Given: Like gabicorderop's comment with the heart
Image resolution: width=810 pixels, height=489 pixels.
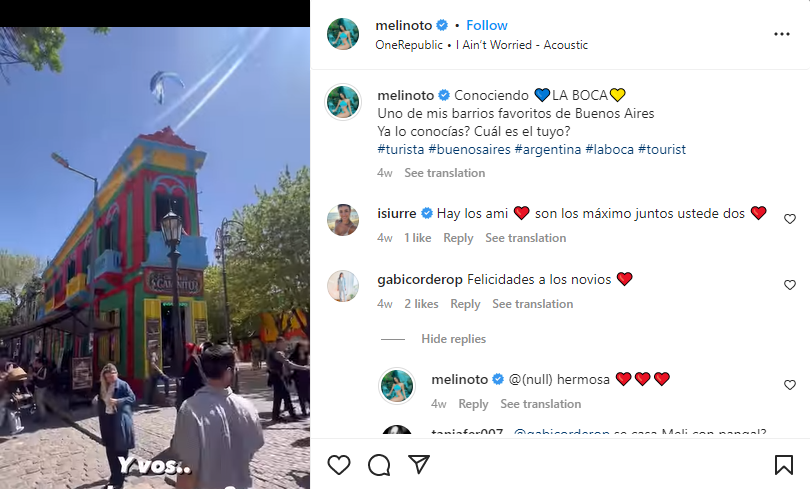Looking at the screenshot, I should [790, 285].
